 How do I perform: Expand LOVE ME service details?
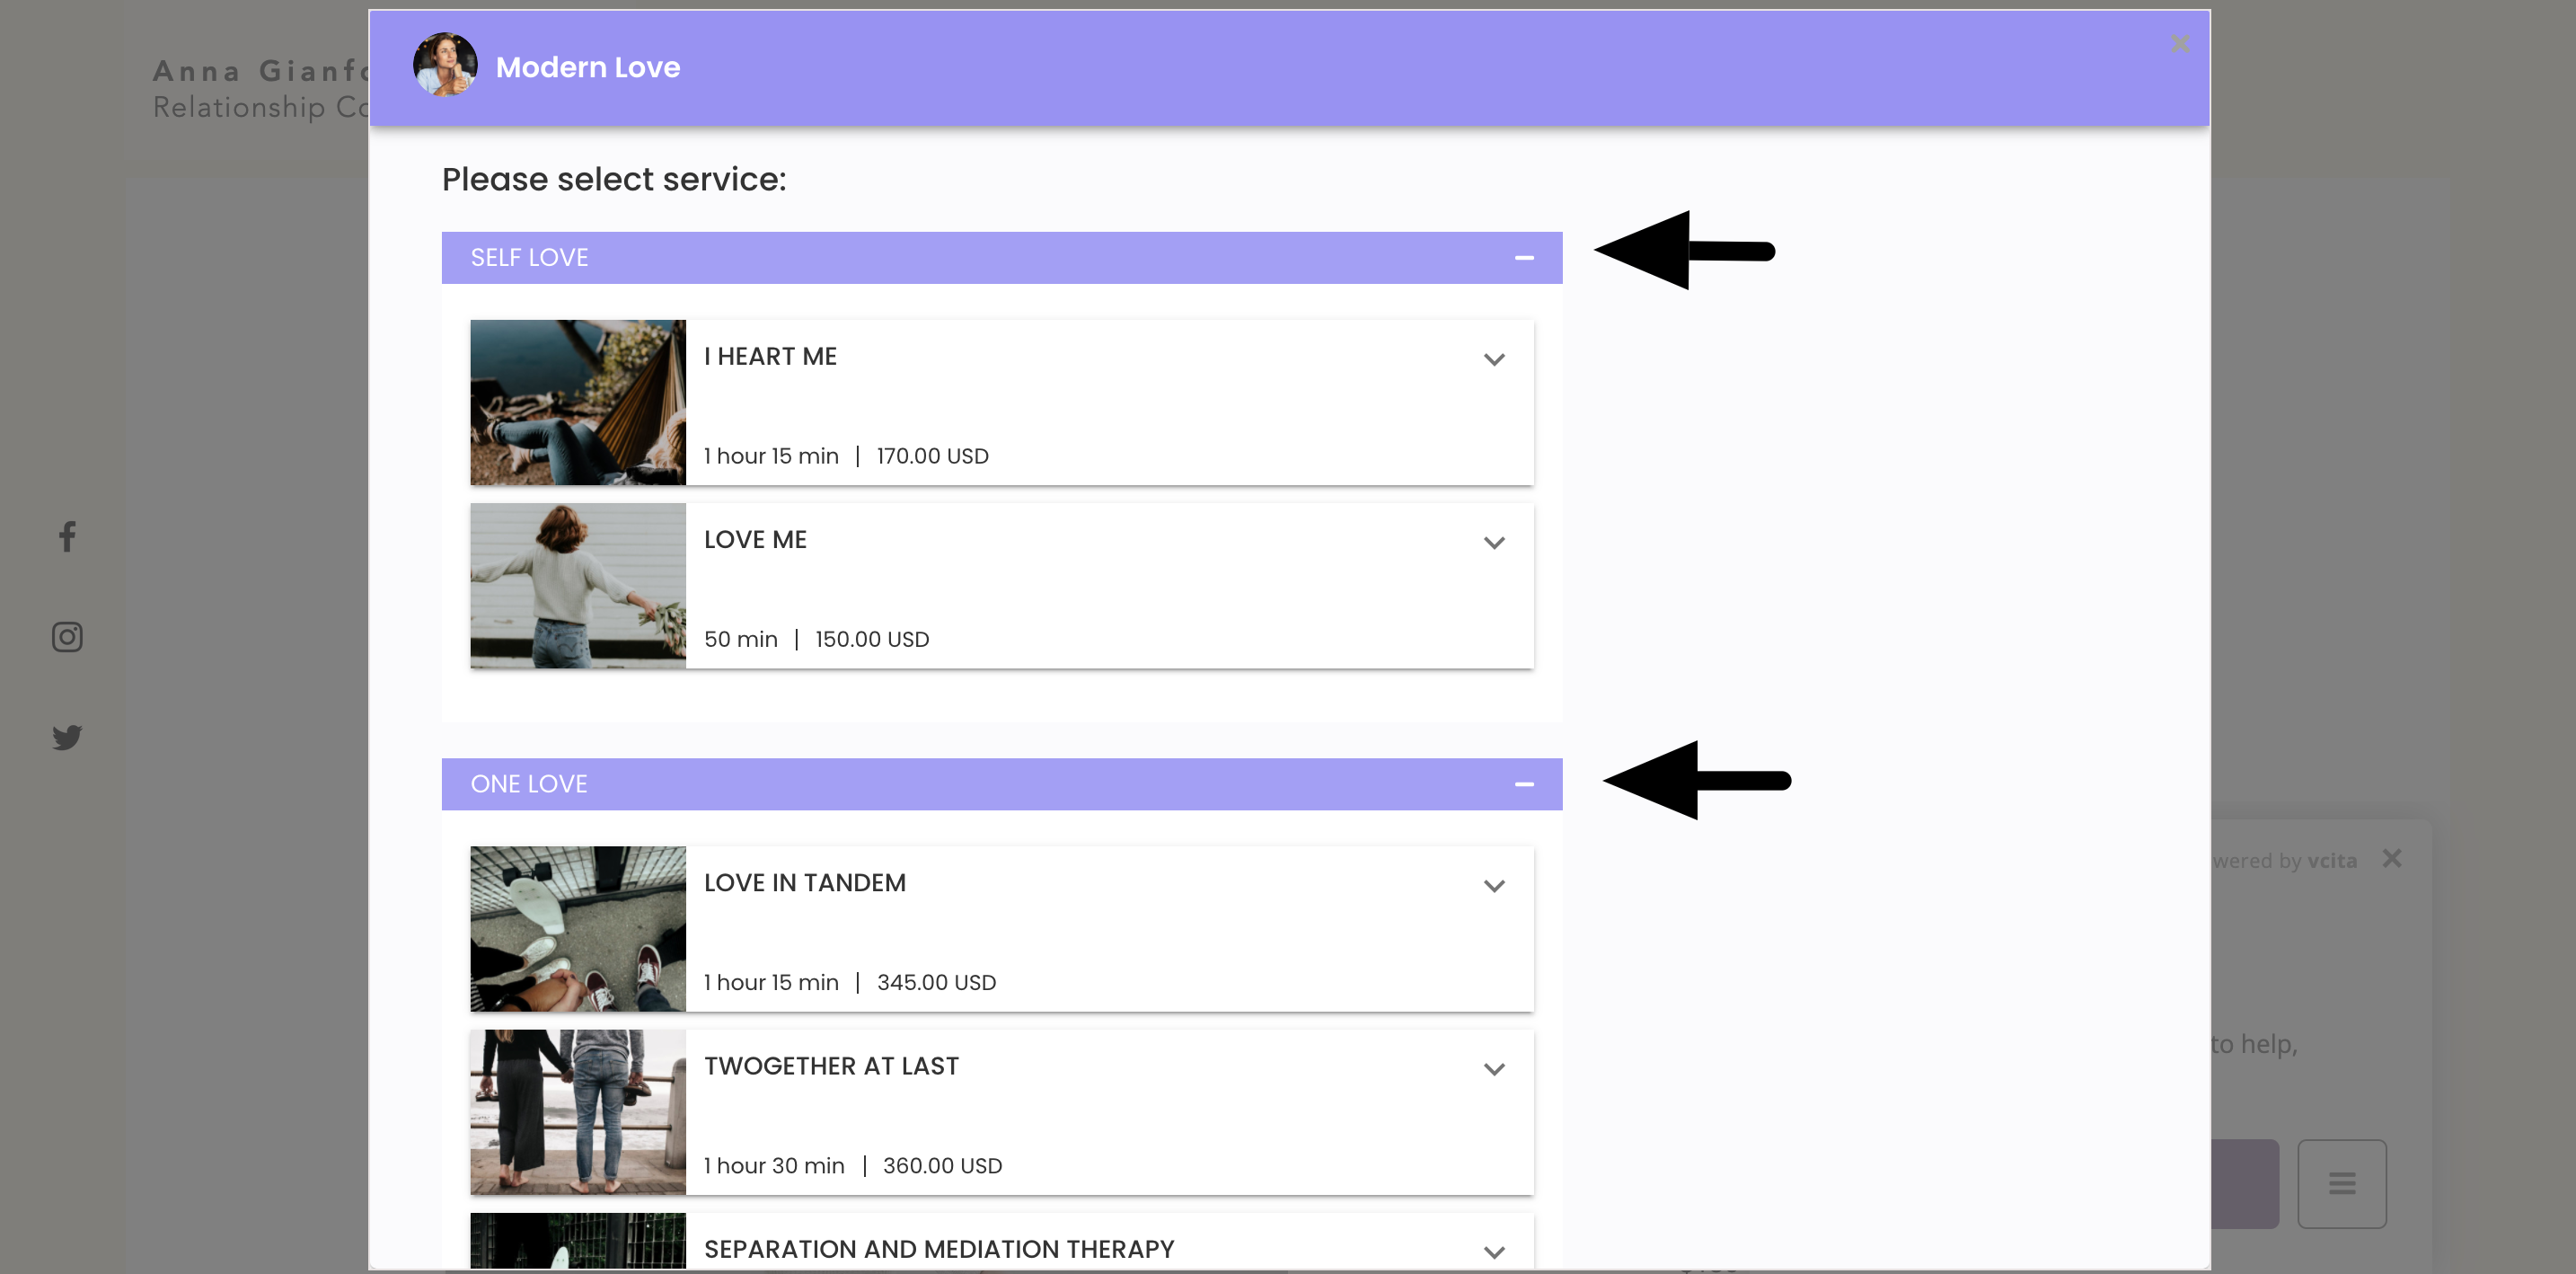[1494, 542]
